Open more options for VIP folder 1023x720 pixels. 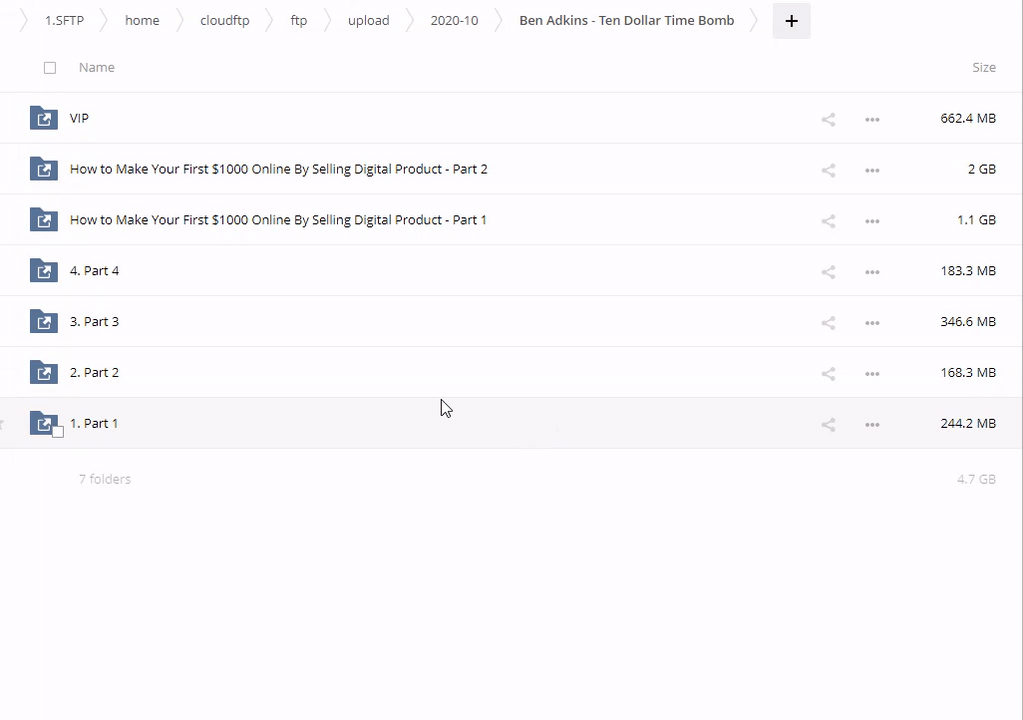[872, 119]
